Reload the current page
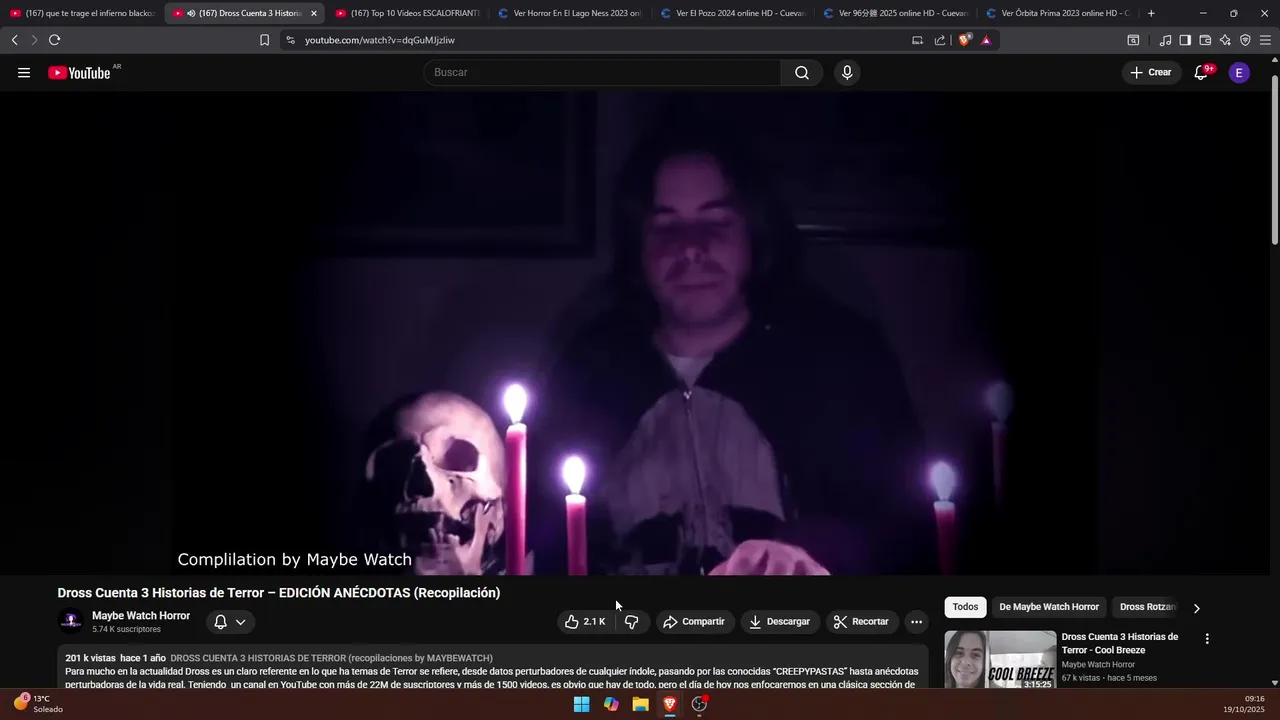 (54, 40)
